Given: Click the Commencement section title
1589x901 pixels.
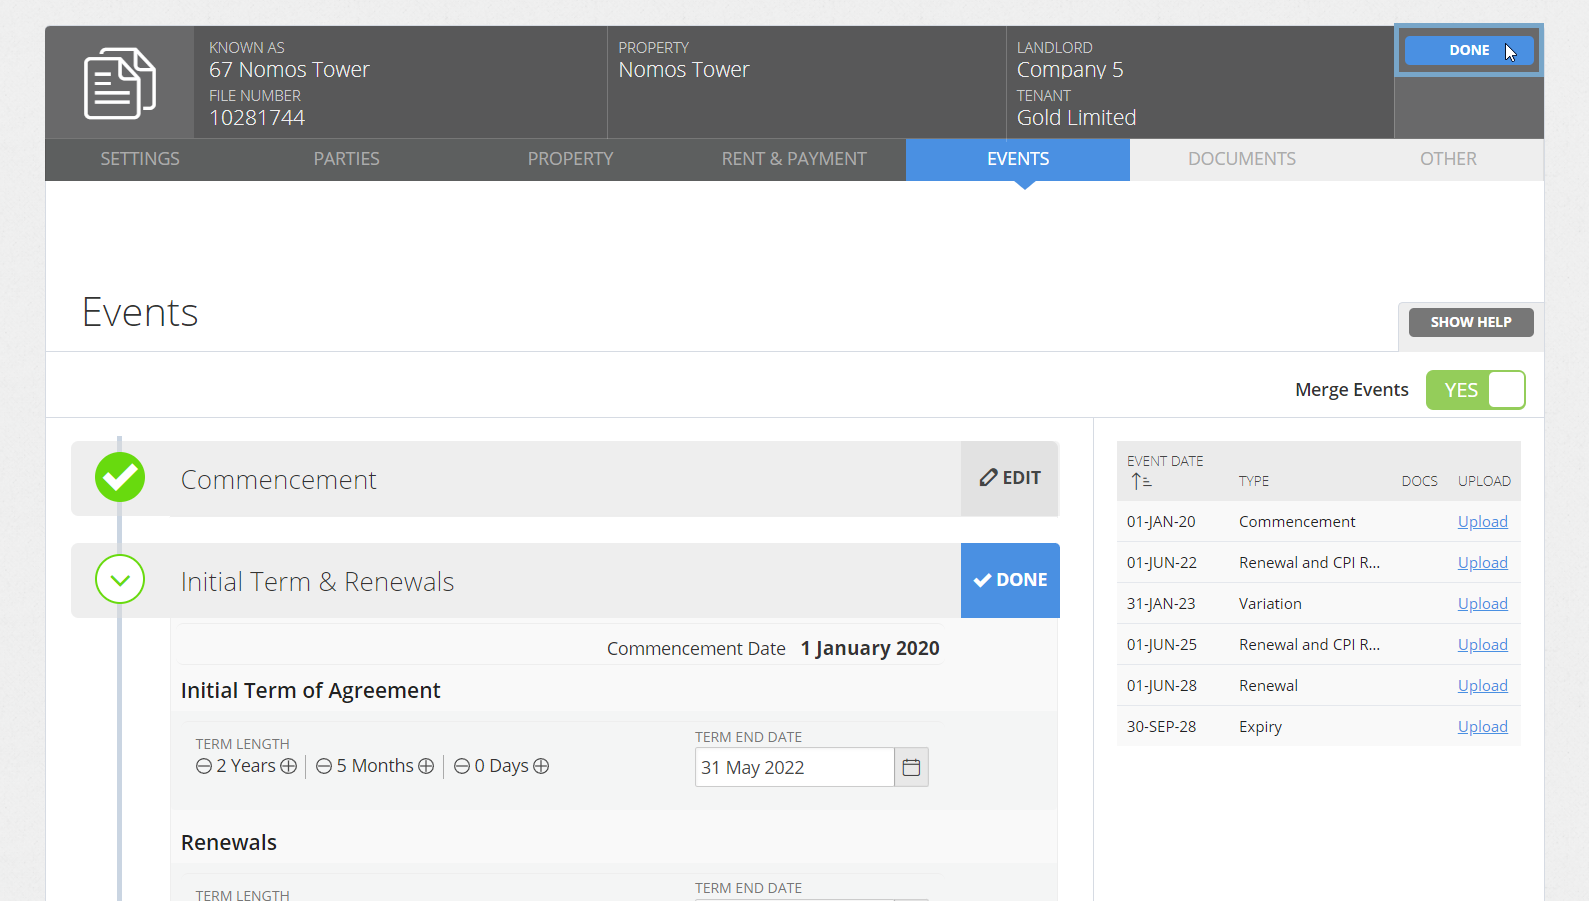Looking at the screenshot, I should pyautogui.click(x=278, y=480).
